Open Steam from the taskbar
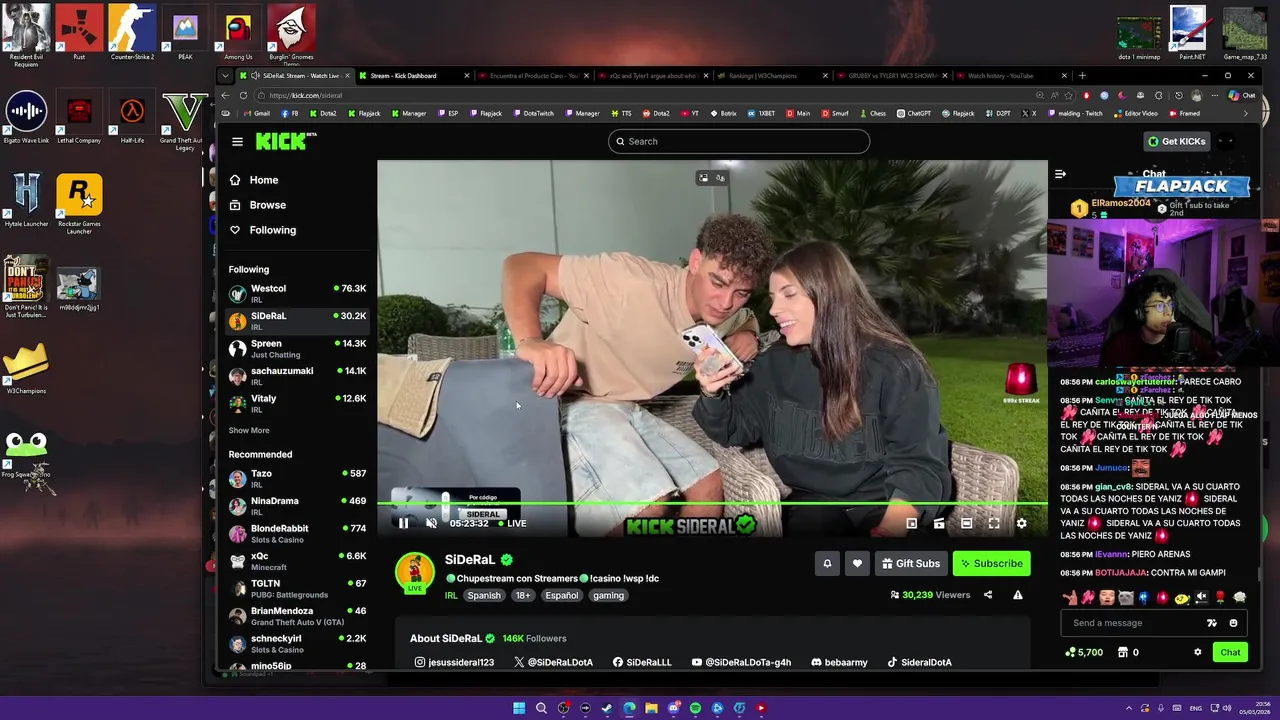This screenshot has width=1280, height=720. click(607, 708)
